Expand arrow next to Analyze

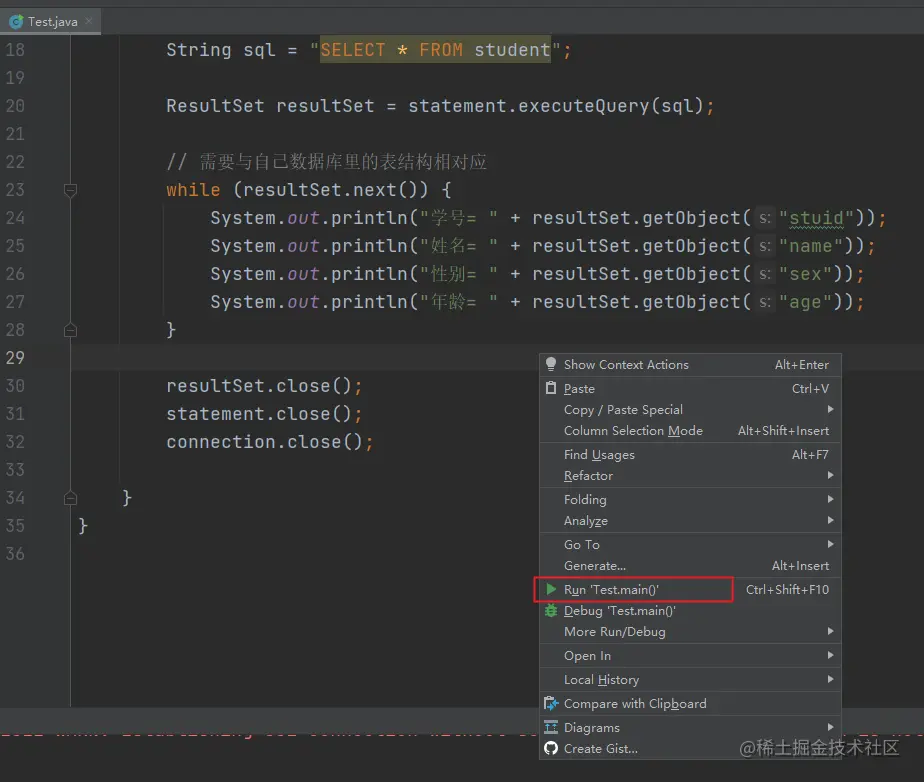[830, 520]
